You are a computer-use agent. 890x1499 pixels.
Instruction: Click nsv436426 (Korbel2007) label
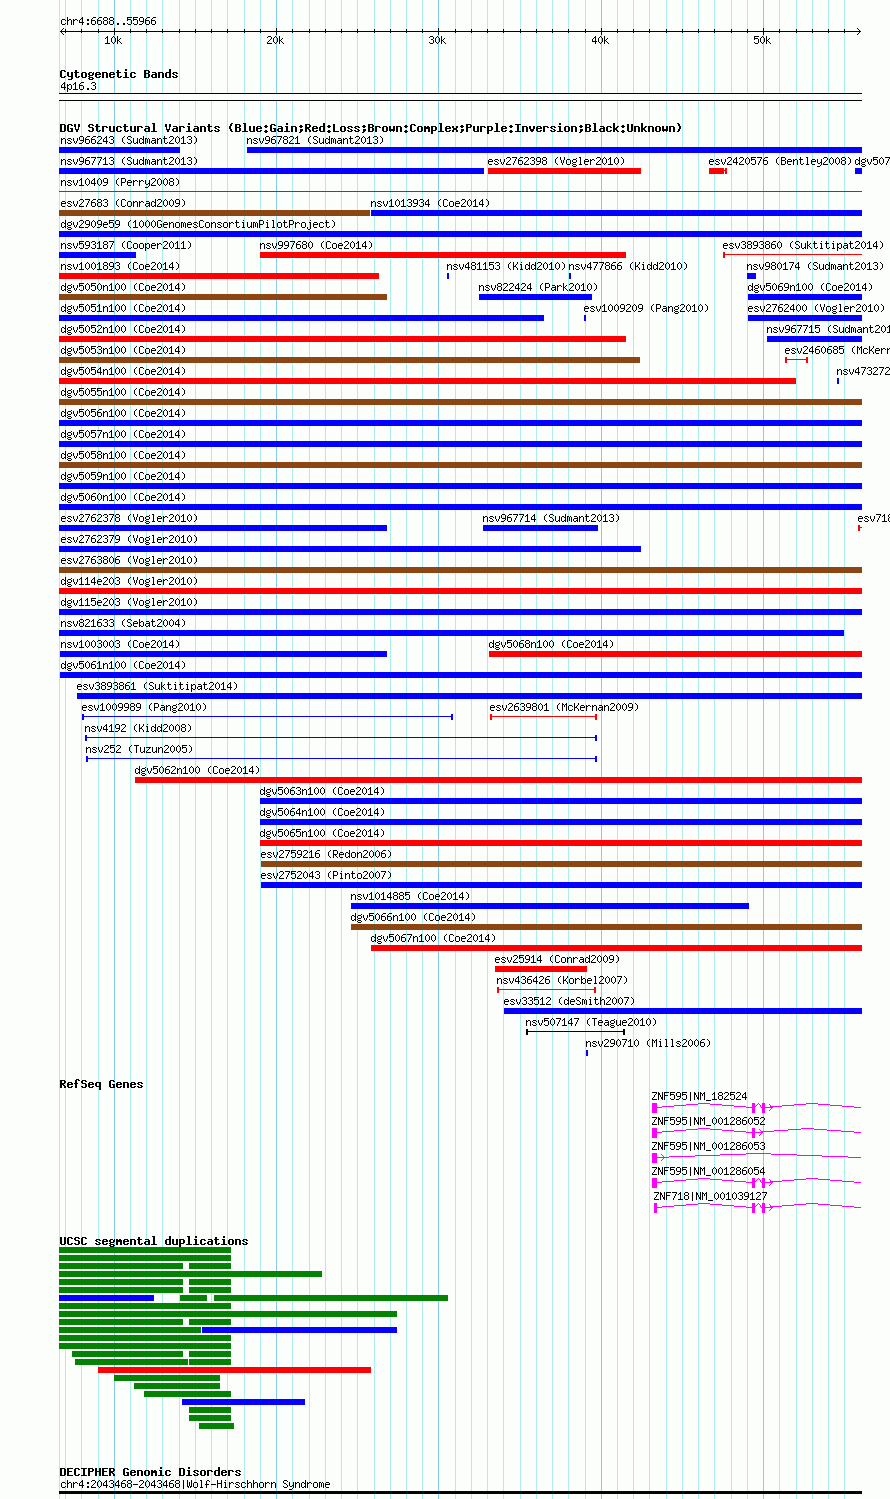tap(562, 980)
